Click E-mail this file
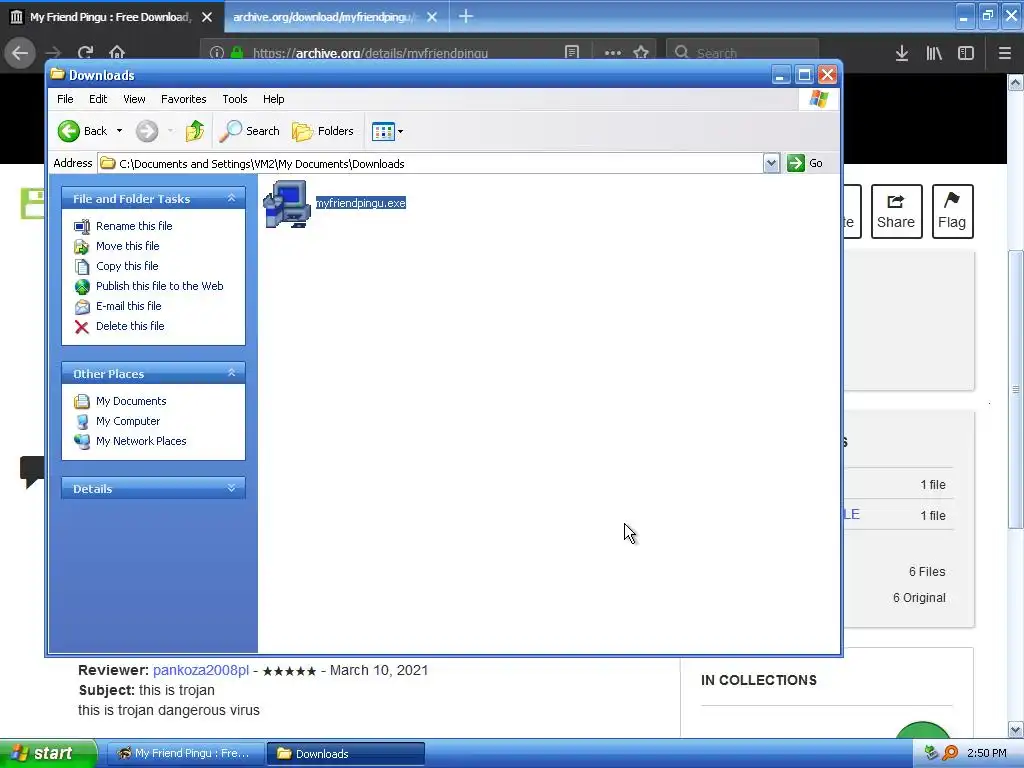Screen dimensions: 1024x768 point(128,306)
